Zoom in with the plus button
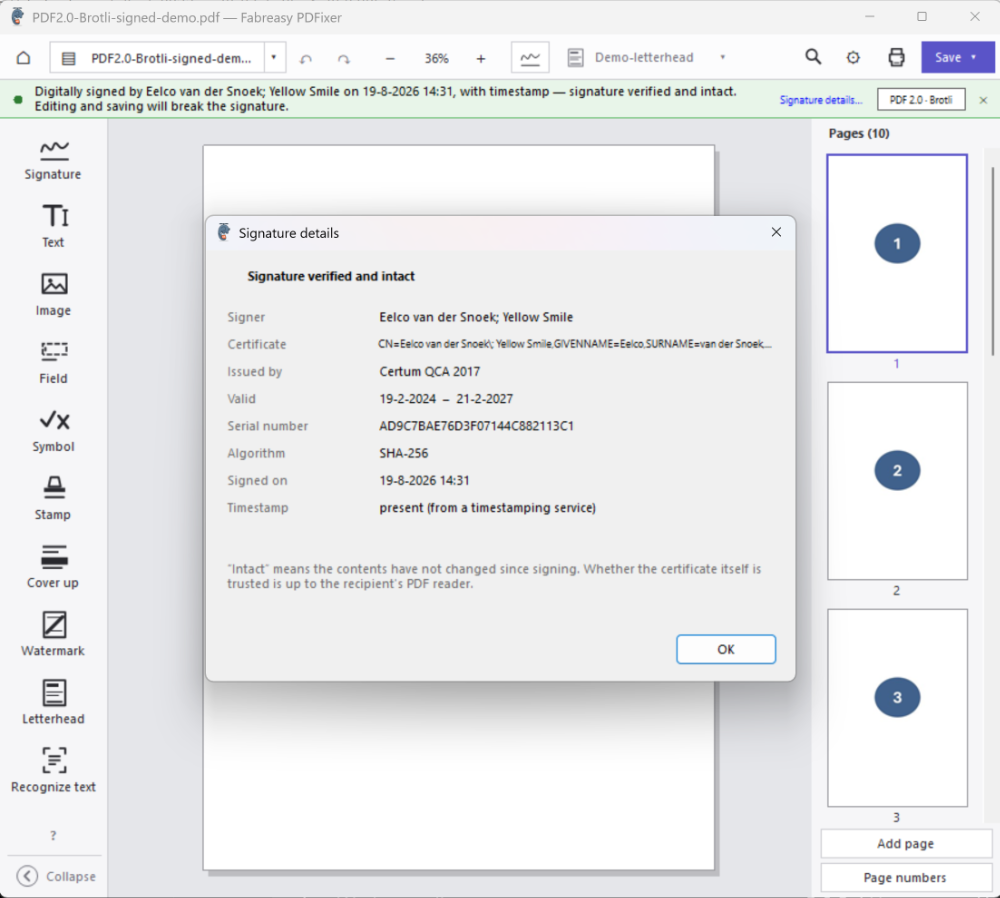 click(481, 59)
